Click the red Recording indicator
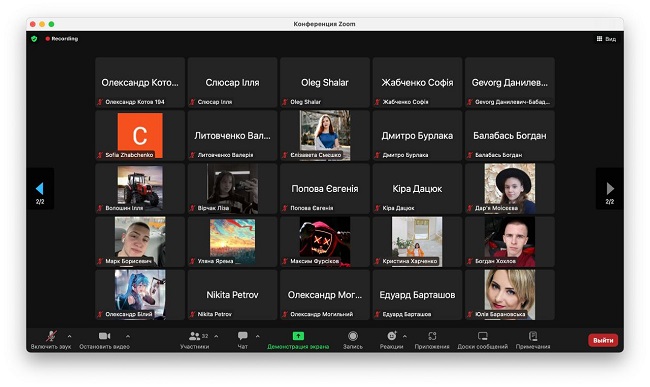Viewport: 650px width, 387px height. (x=62, y=39)
